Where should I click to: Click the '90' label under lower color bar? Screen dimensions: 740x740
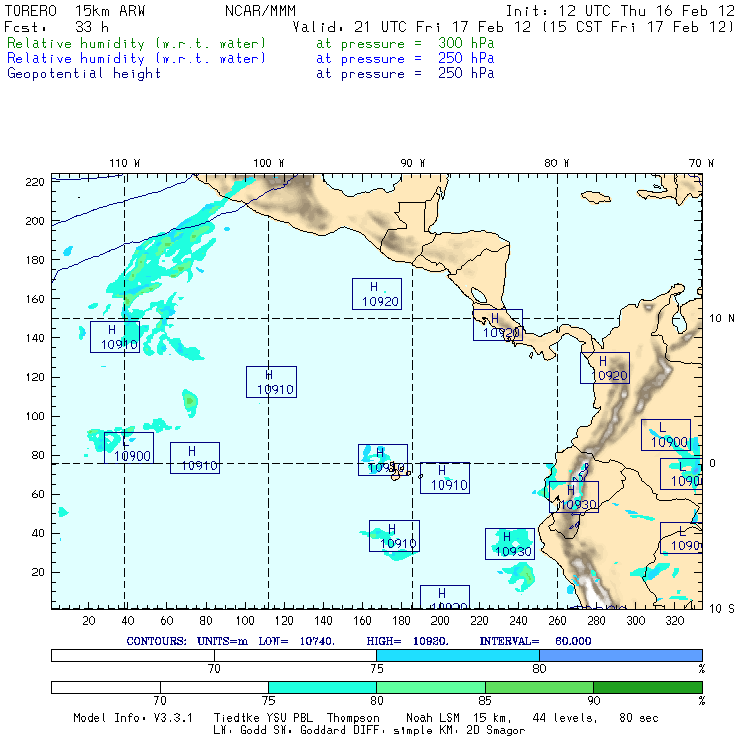point(594,700)
